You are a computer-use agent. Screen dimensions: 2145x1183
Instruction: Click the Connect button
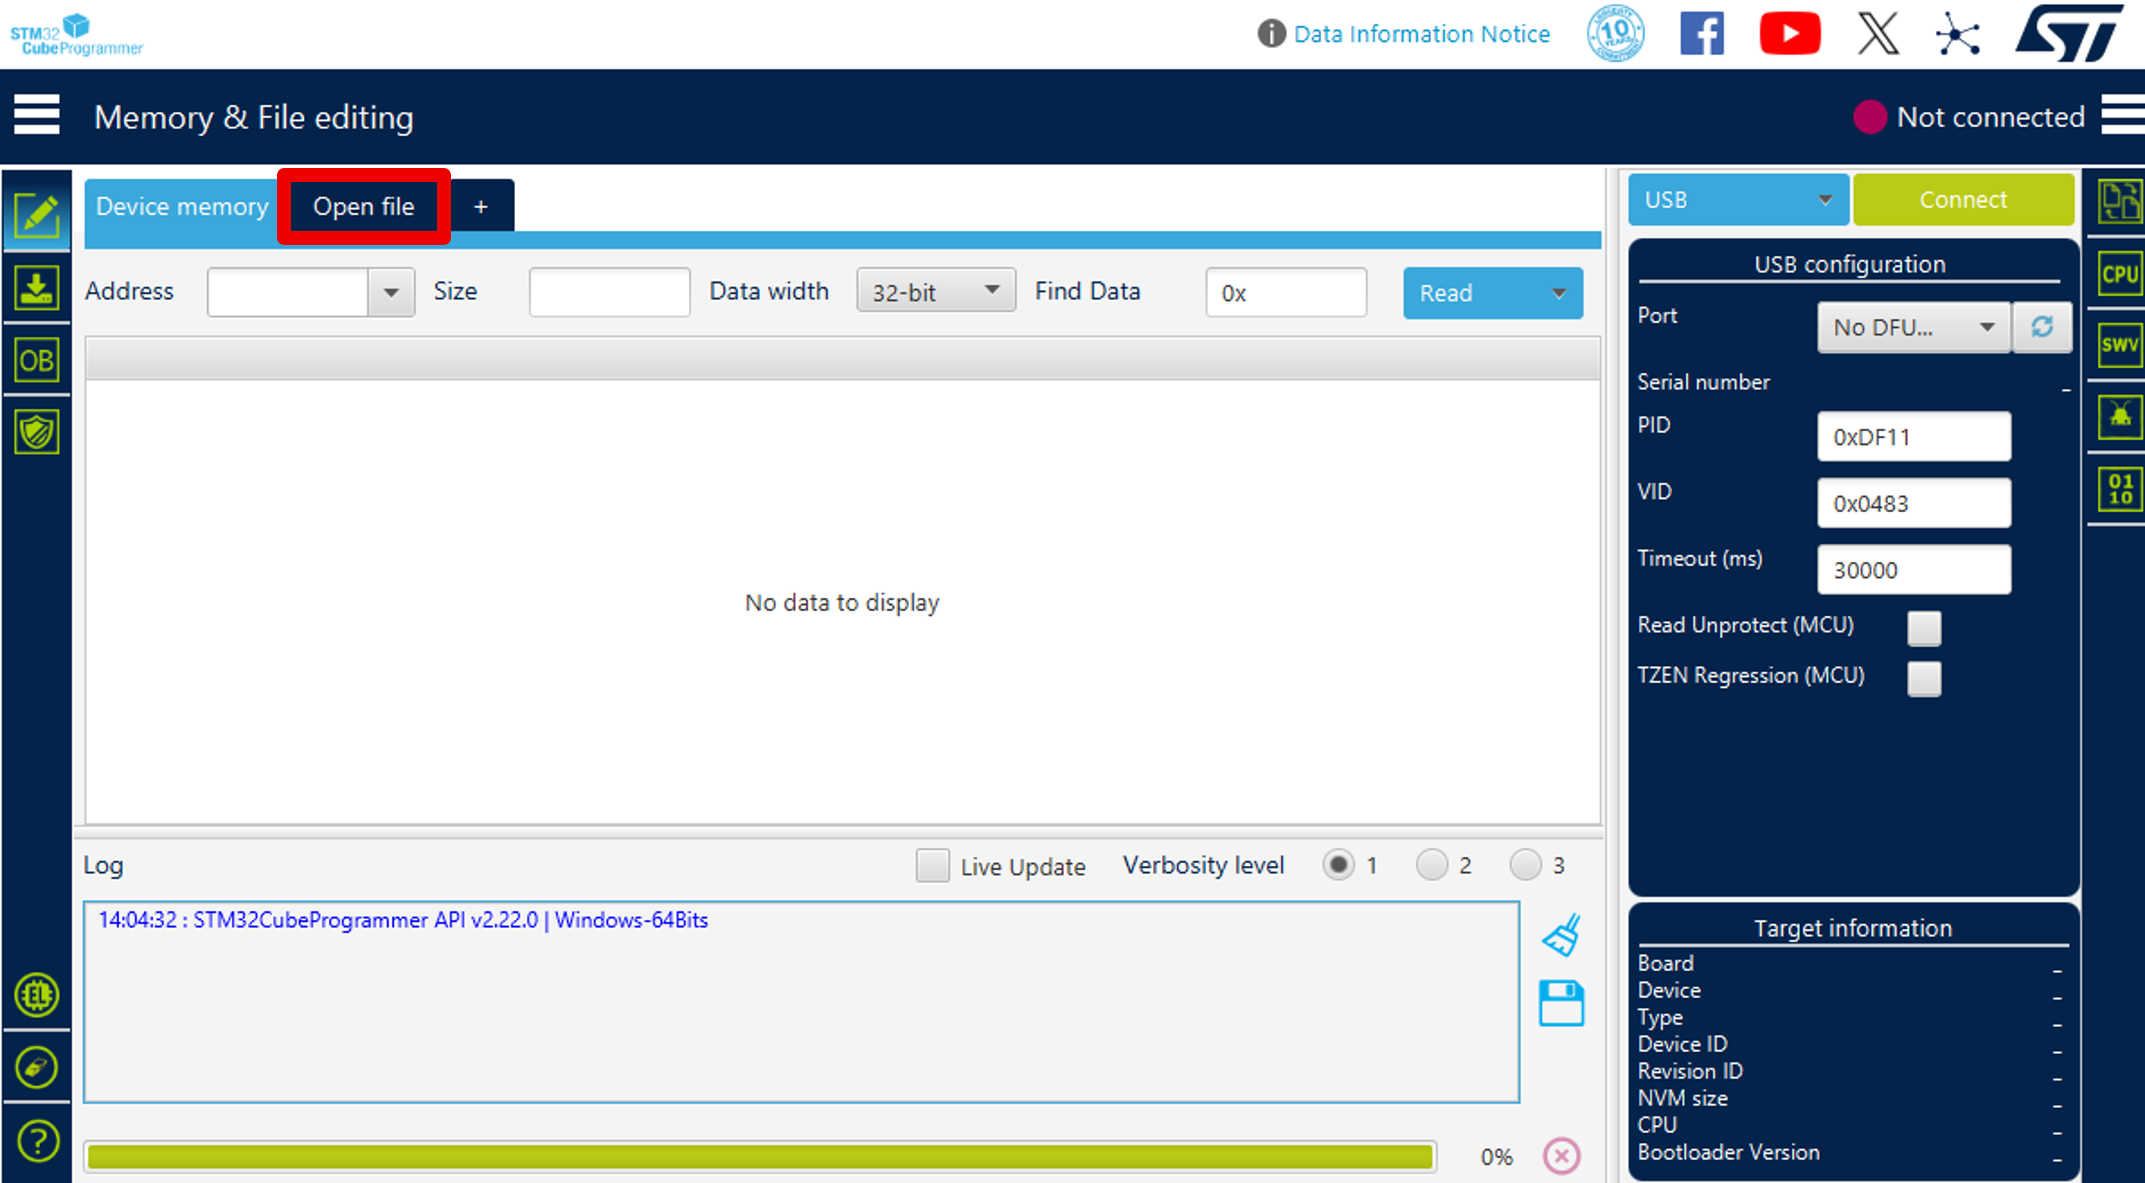[x=1963, y=199]
